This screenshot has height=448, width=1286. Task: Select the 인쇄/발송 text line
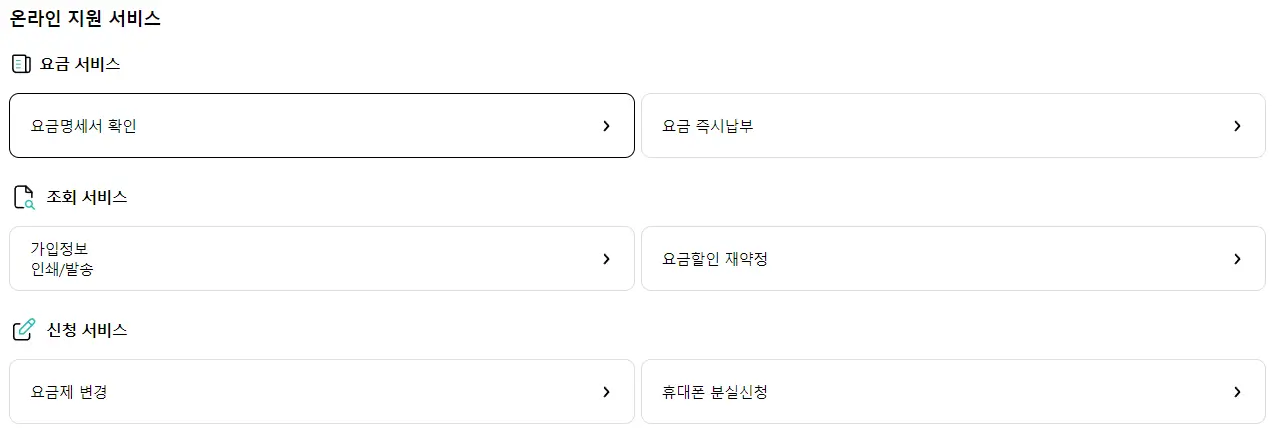click(62, 269)
